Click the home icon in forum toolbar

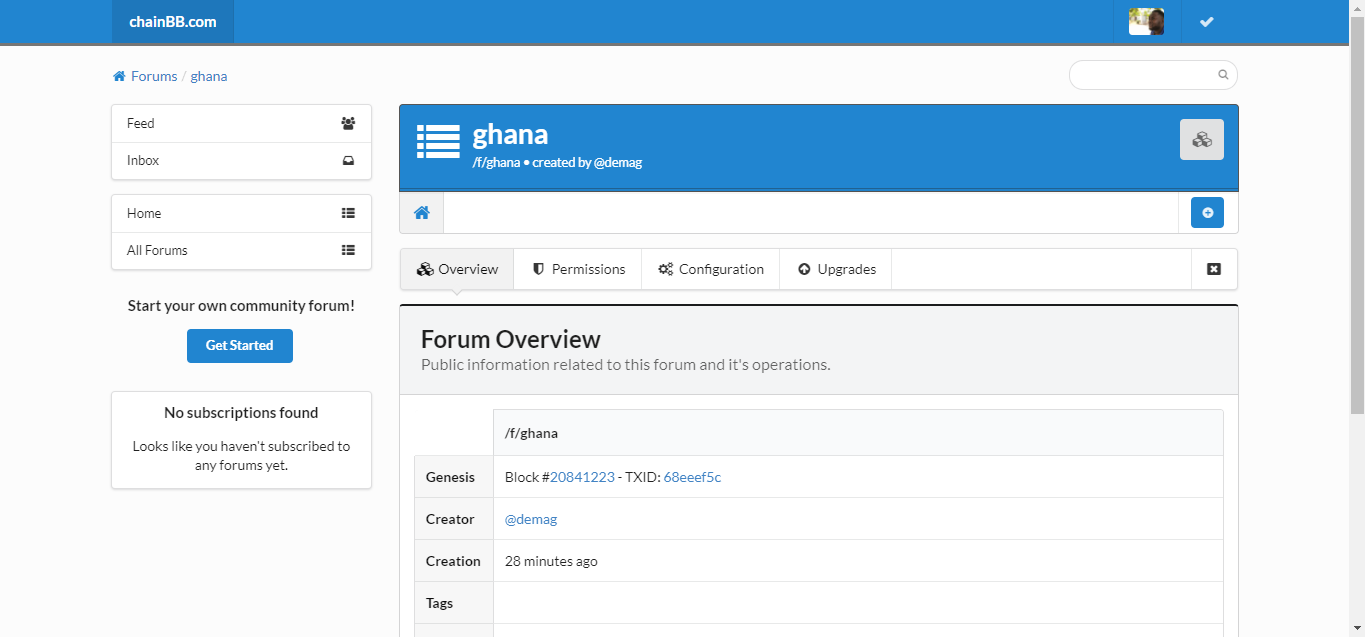422,213
